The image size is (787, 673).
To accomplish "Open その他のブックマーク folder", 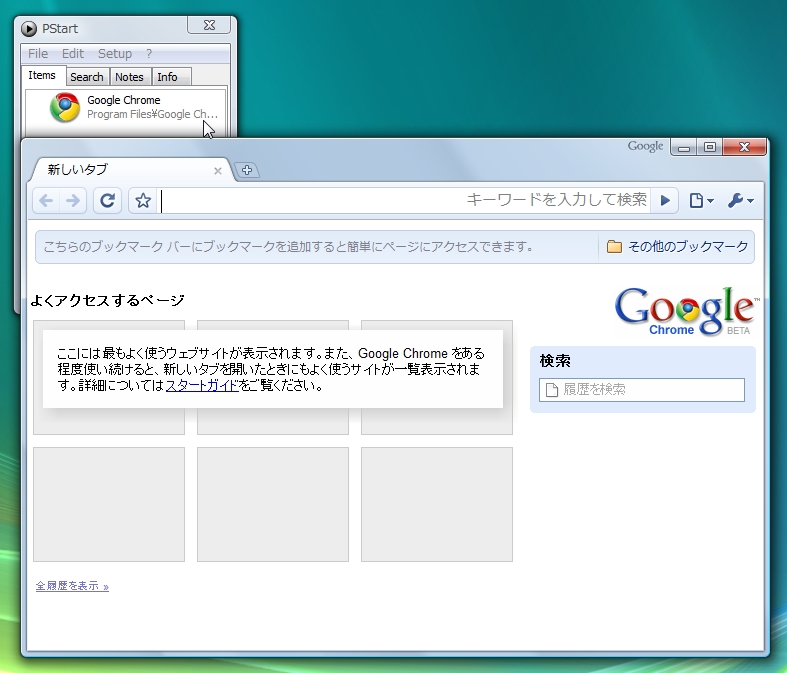I will click(677, 246).
